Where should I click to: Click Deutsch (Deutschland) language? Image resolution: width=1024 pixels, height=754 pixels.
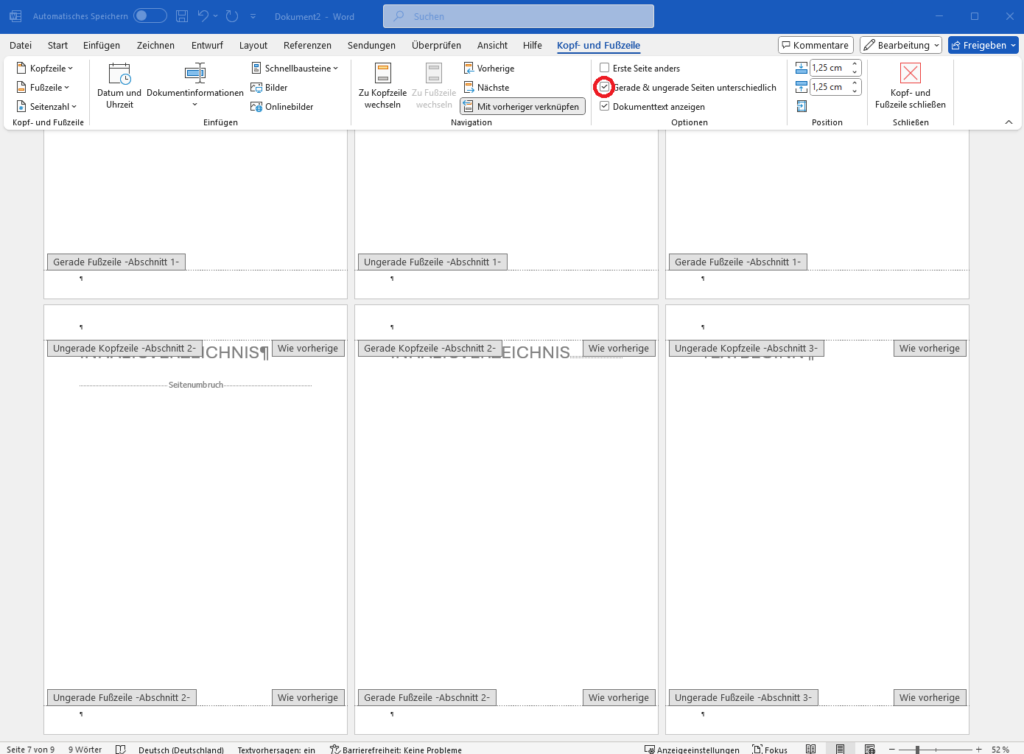point(181,749)
